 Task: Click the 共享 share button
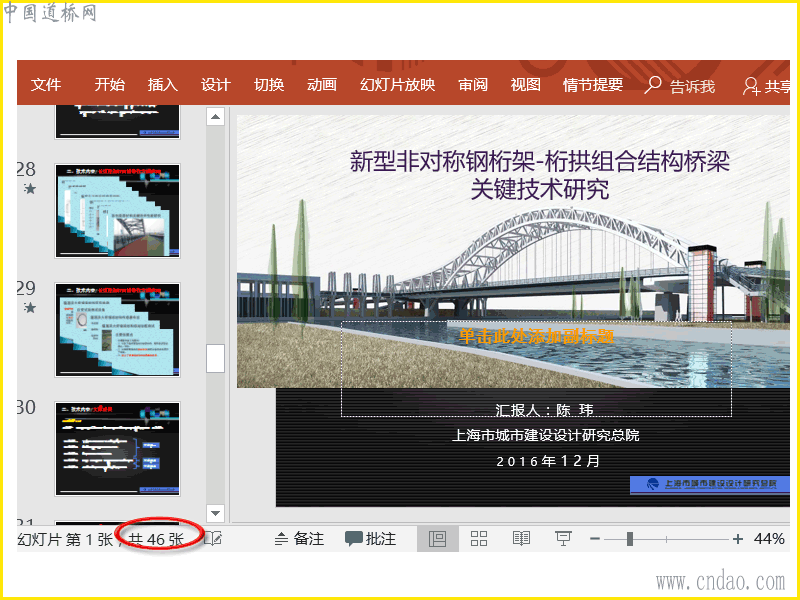766,86
